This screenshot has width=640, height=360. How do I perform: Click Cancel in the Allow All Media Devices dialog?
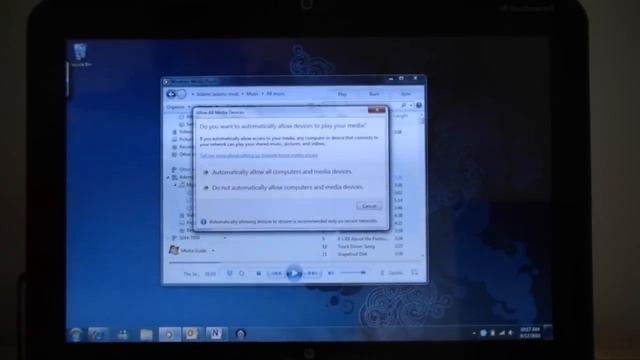[x=369, y=206]
